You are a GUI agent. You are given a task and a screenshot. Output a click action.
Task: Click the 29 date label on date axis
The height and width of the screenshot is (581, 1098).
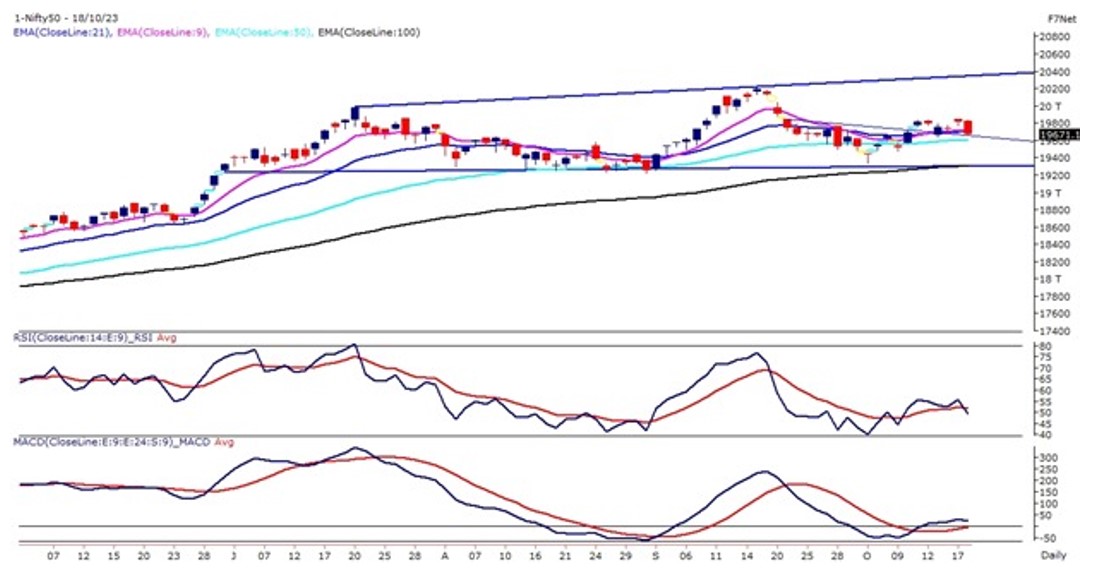[x=625, y=556]
